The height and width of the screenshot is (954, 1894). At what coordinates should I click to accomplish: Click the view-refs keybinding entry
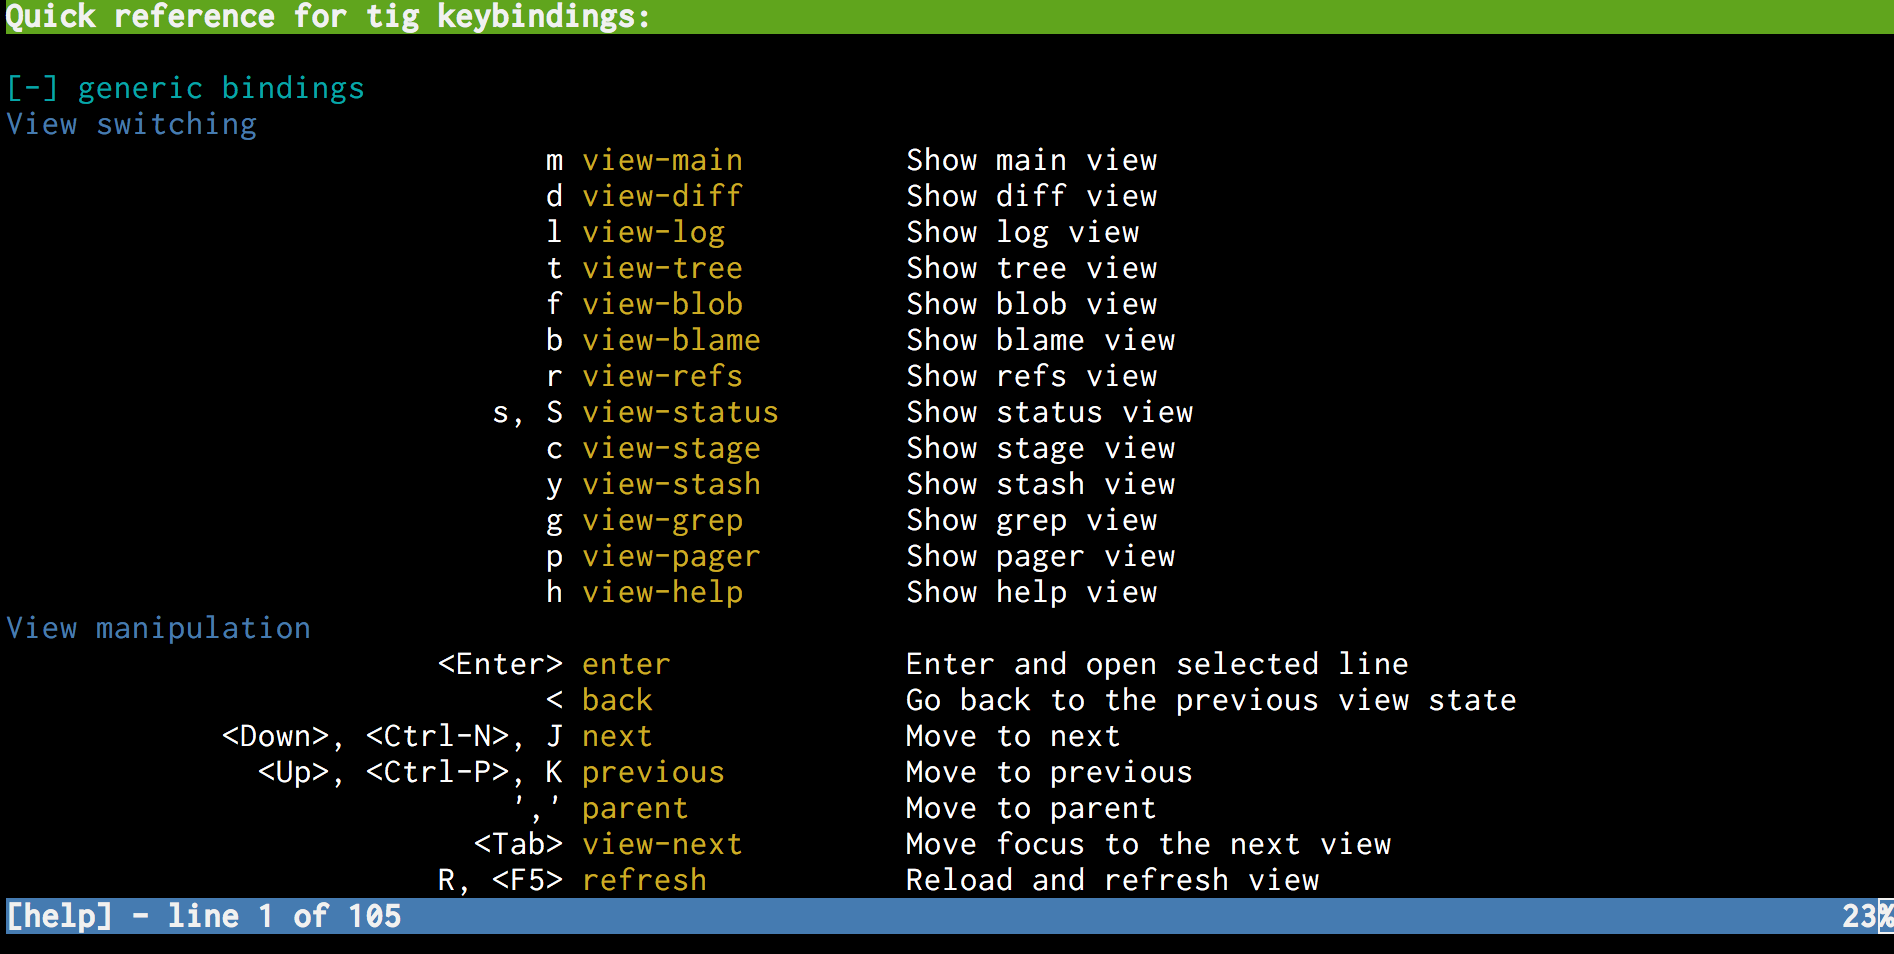click(662, 377)
